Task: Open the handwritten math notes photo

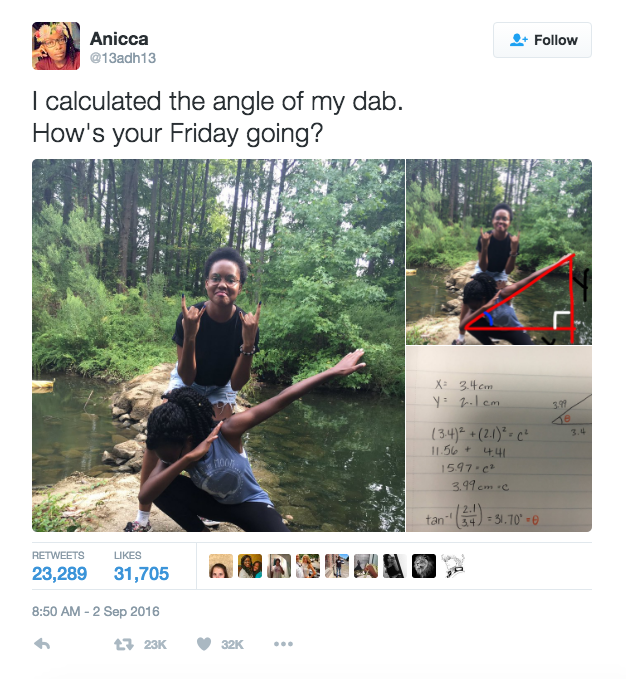Action: [499, 439]
